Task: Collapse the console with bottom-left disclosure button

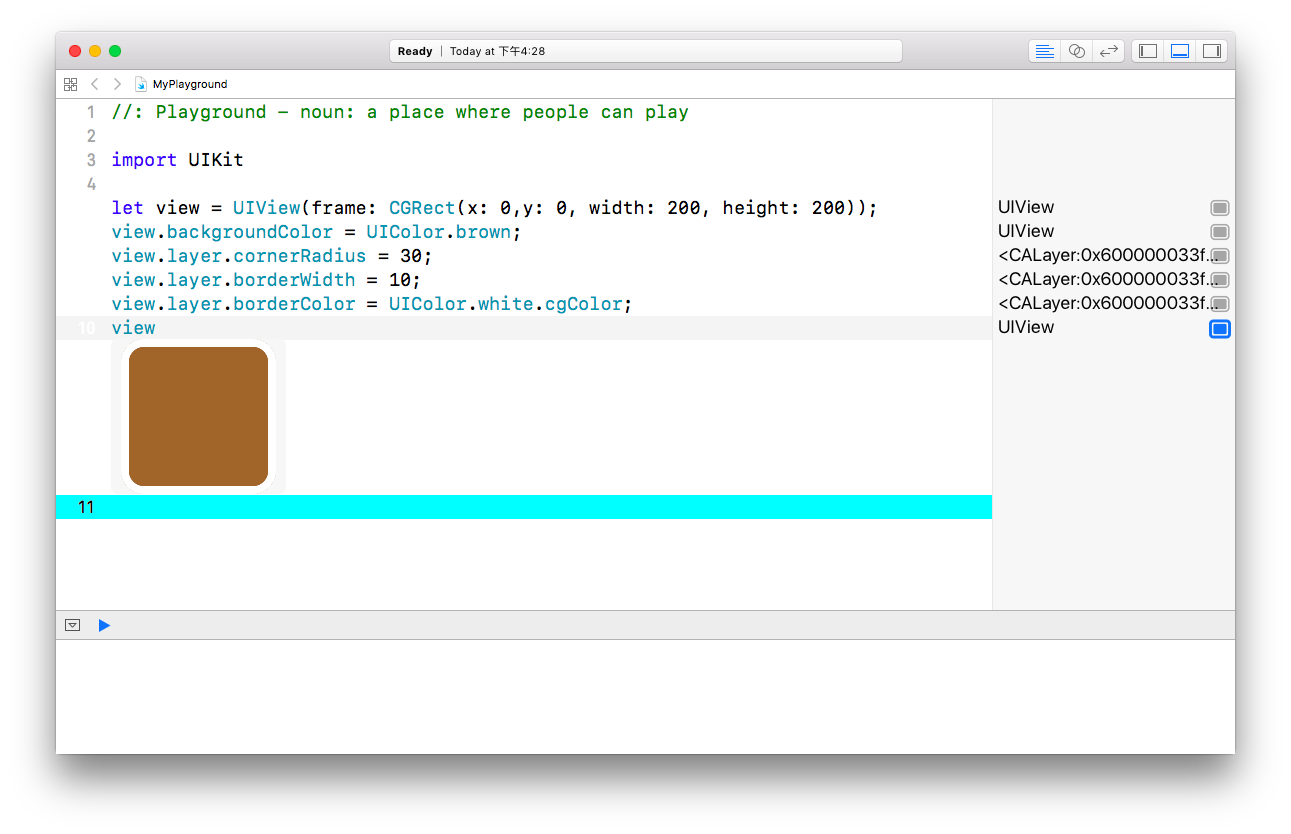Action: (x=72, y=625)
